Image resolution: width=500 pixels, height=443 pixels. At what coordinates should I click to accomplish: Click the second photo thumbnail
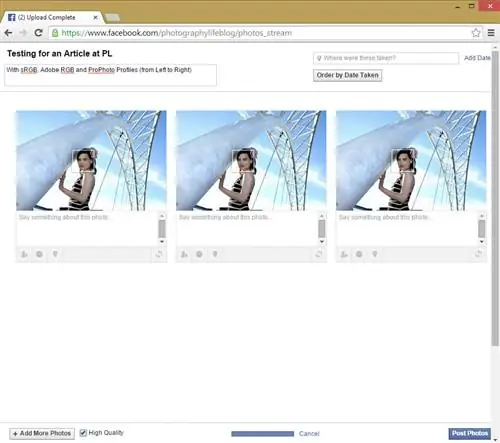coord(251,160)
